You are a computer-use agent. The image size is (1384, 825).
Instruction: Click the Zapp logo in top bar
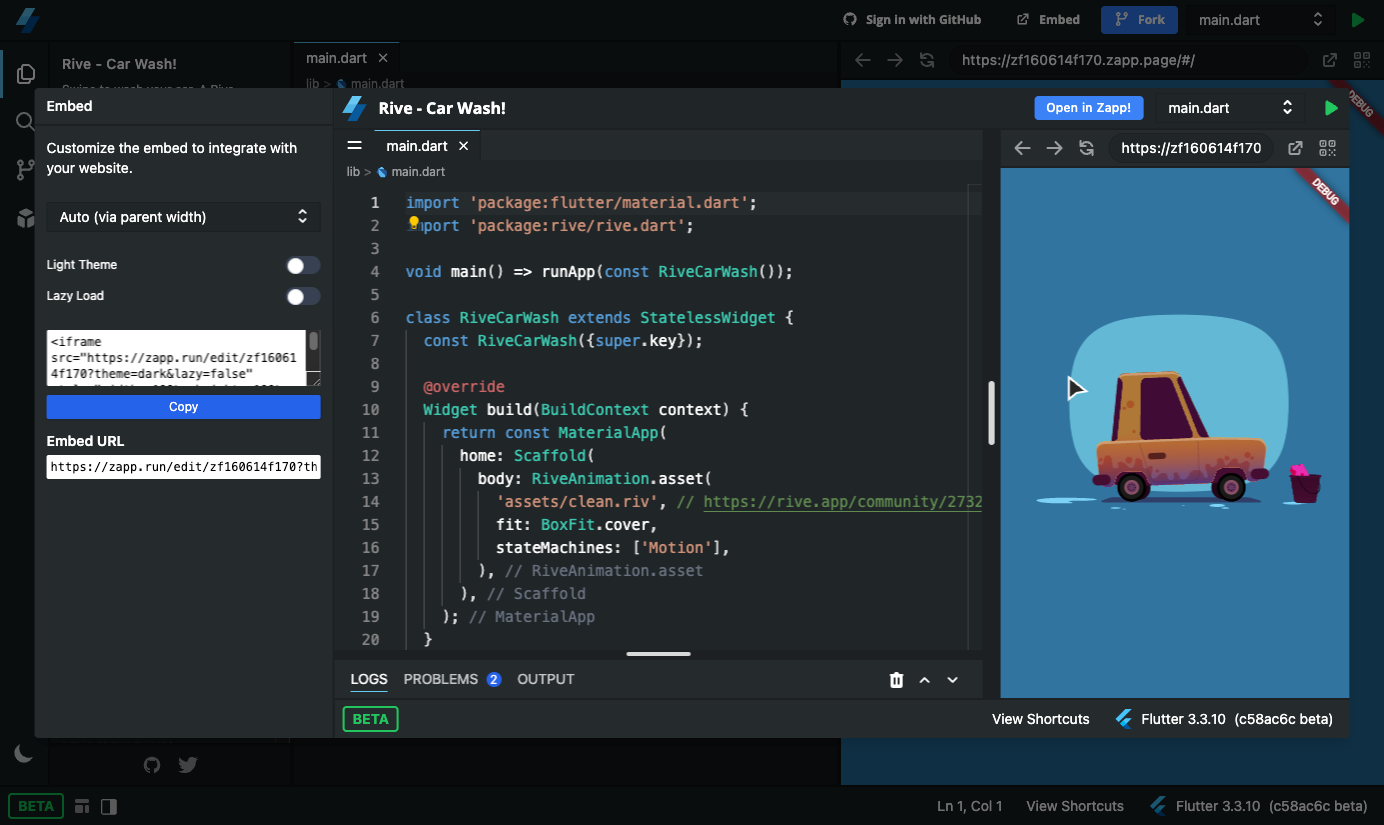(27, 19)
